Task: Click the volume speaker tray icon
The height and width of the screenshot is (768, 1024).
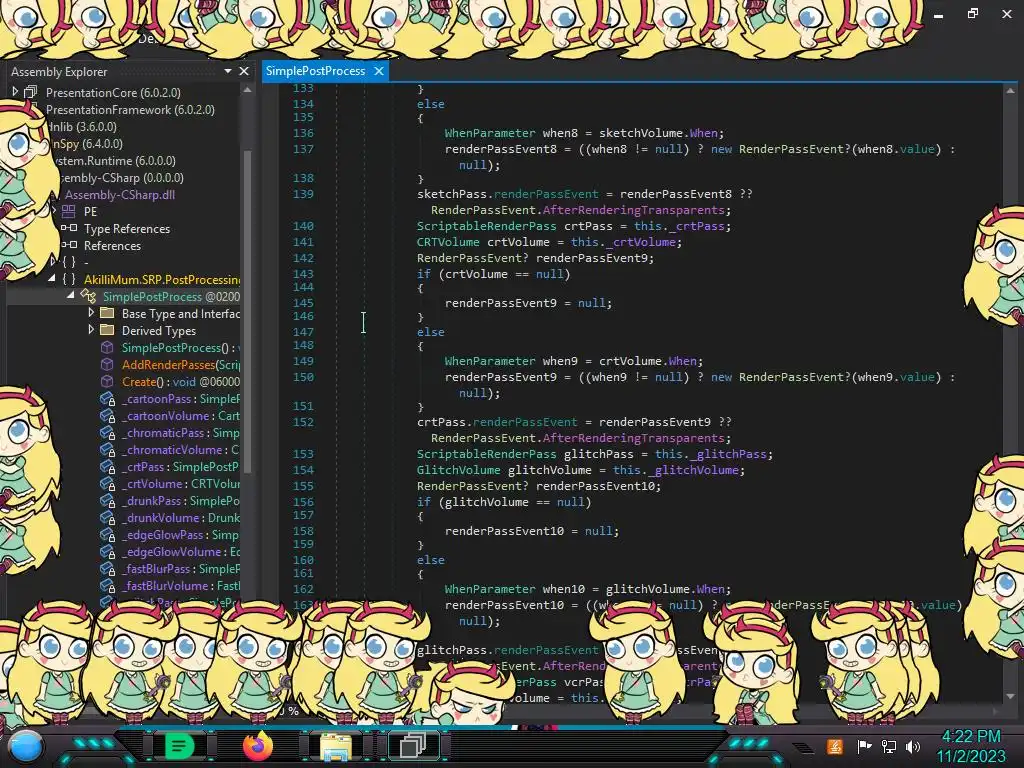Action: point(913,746)
